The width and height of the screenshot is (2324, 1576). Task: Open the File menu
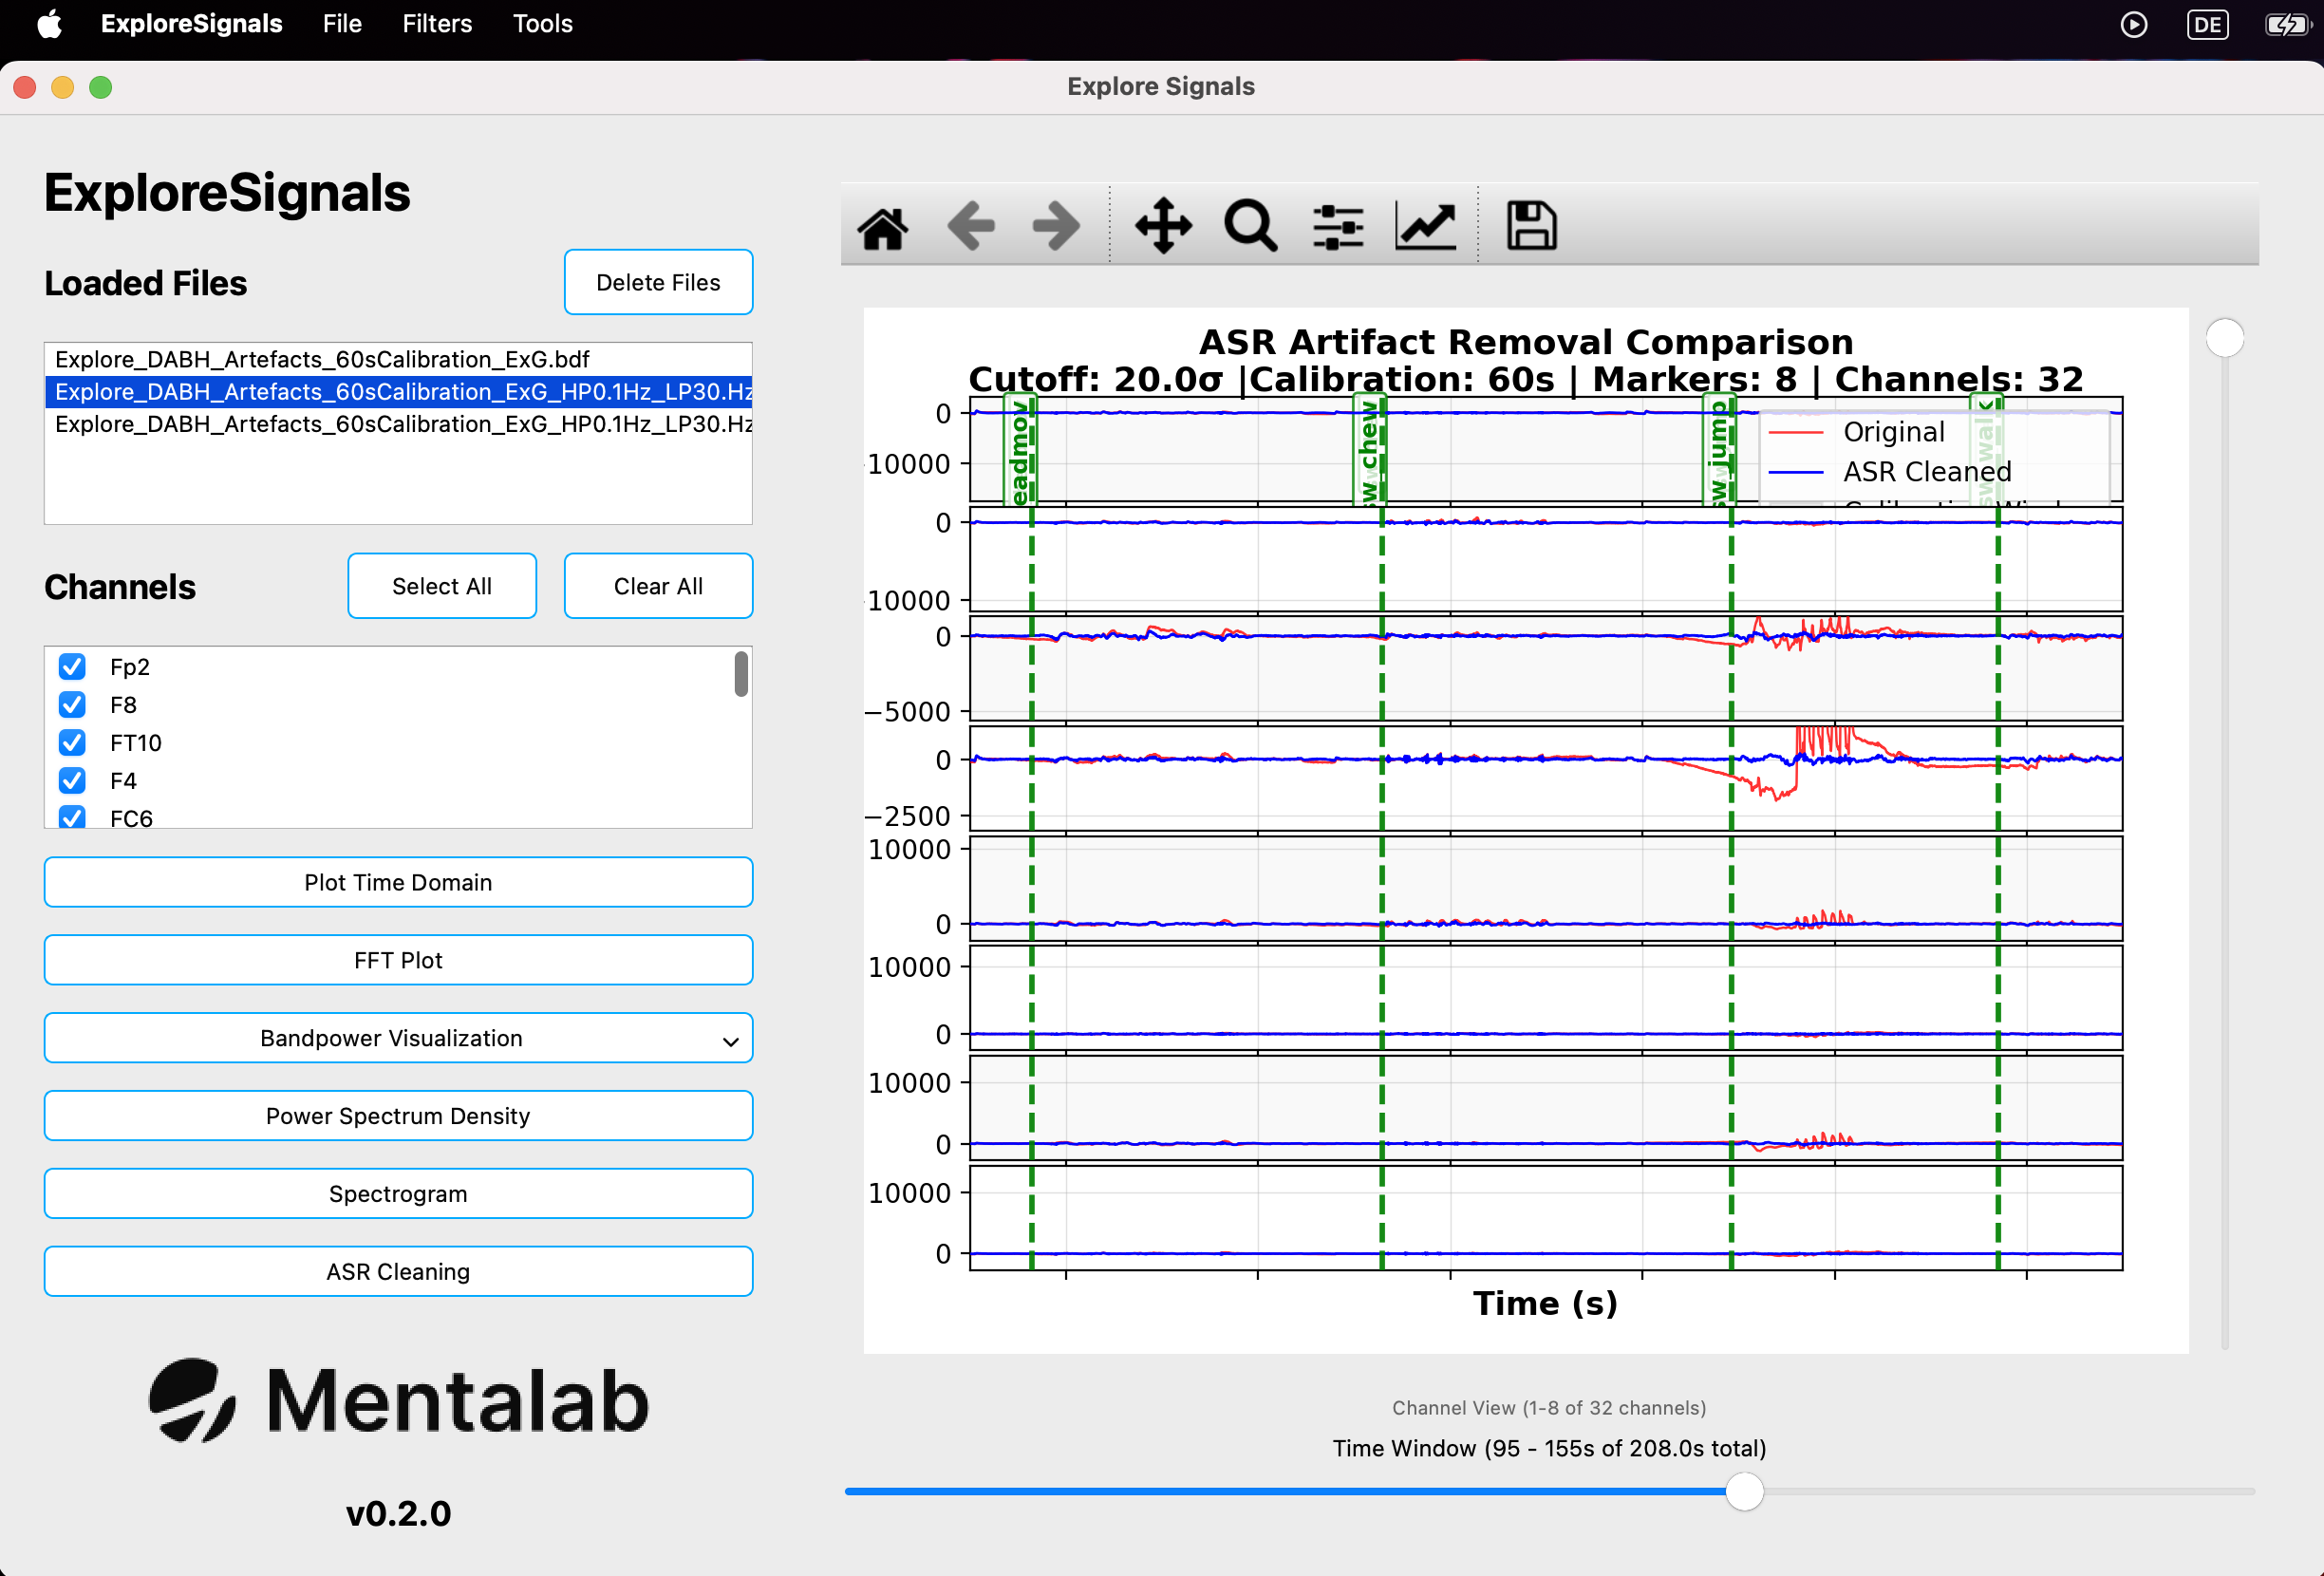tap(342, 24)
